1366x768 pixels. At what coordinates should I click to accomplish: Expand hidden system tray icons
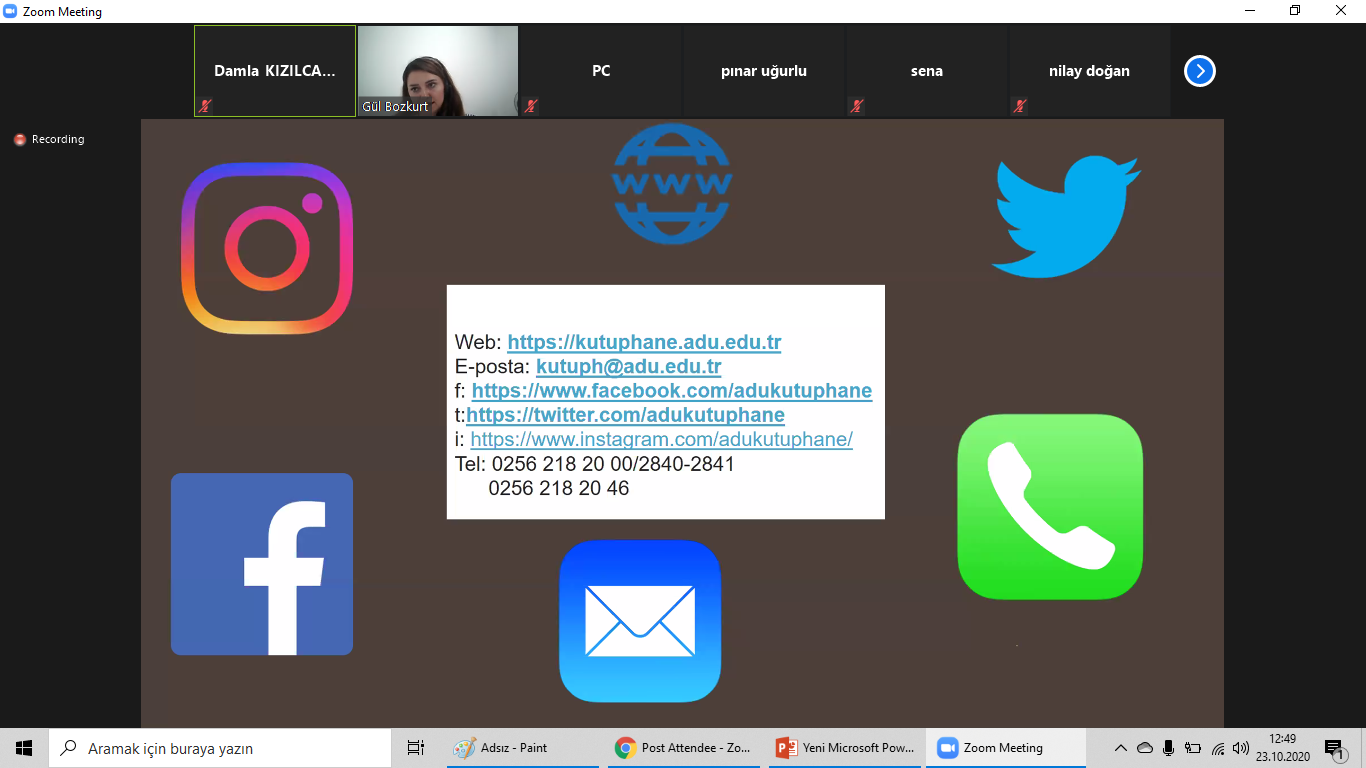1120,748
